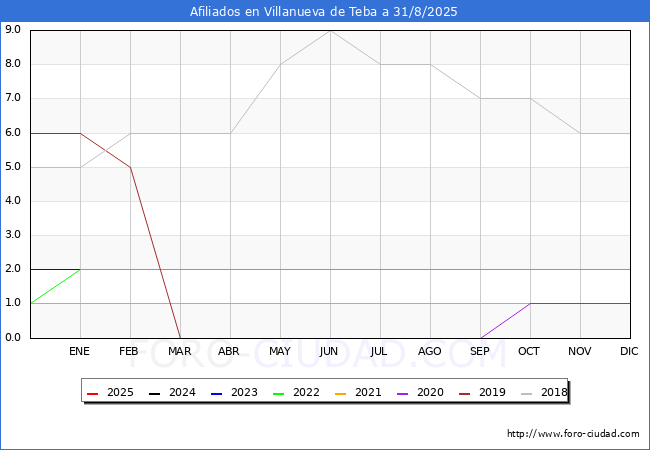Click the DIC month label
This screenshot has height=450, width=650.
pos(629,351)
